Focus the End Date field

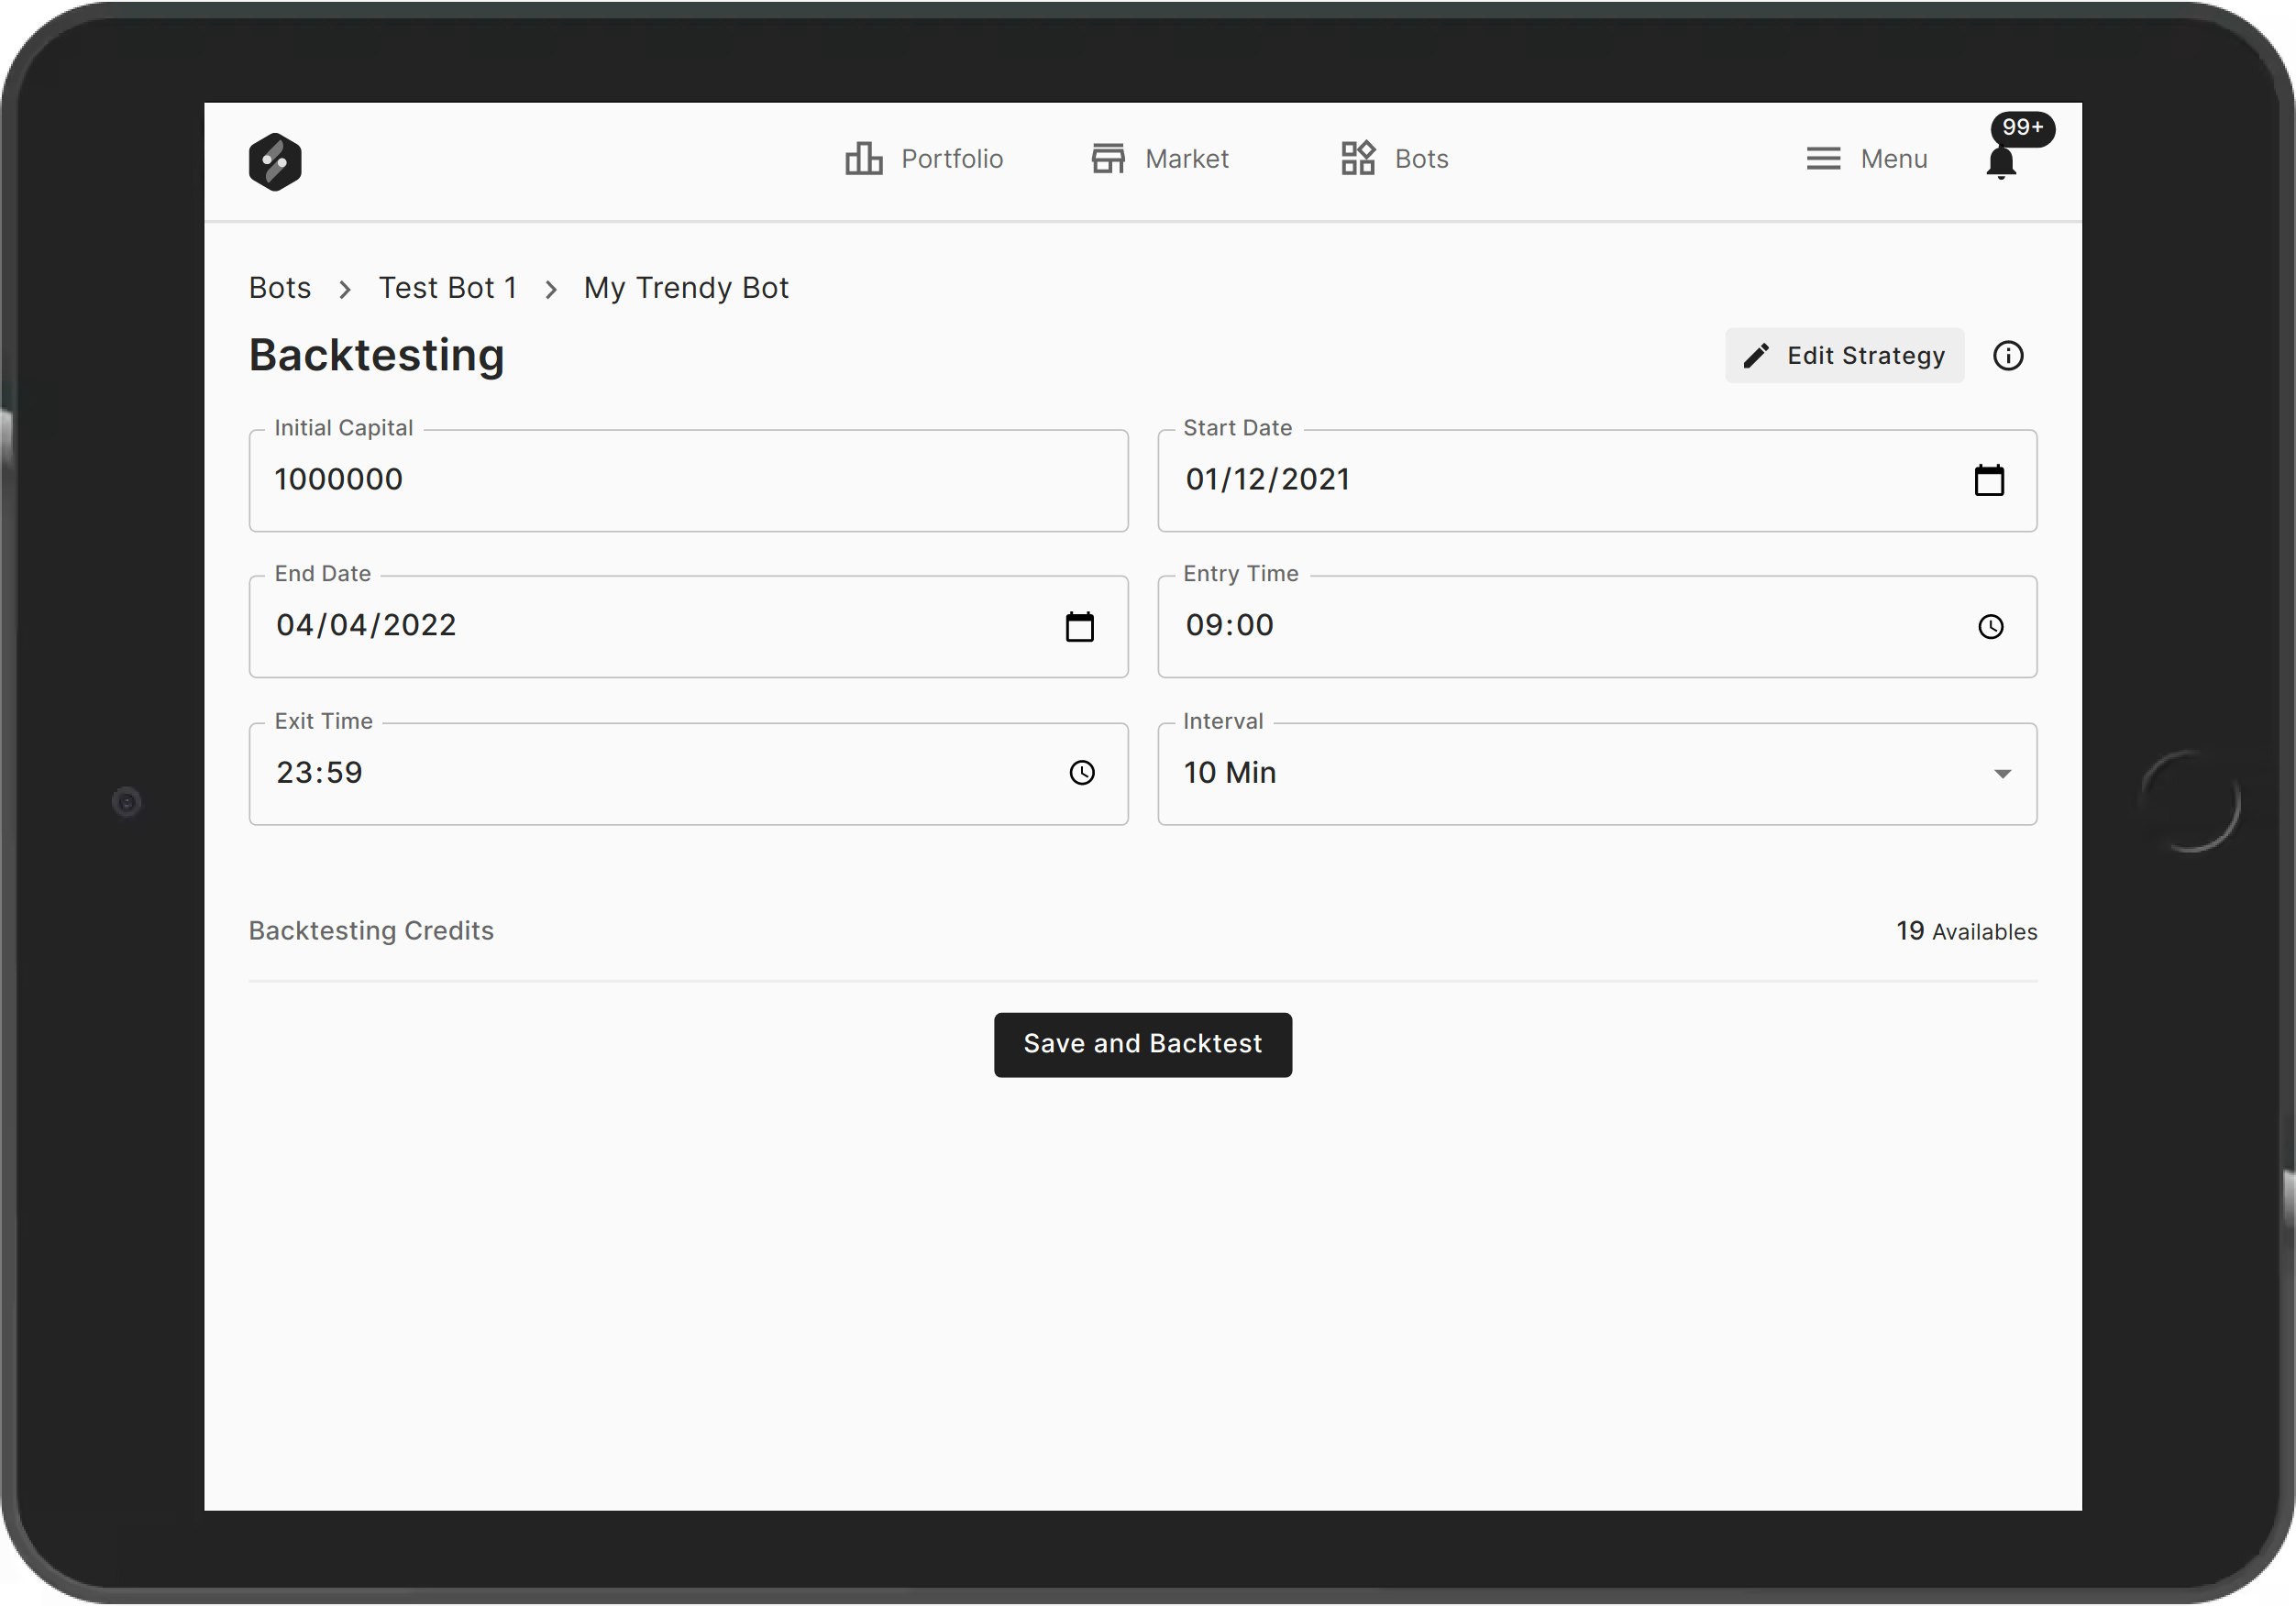click(x=688, y=627)
